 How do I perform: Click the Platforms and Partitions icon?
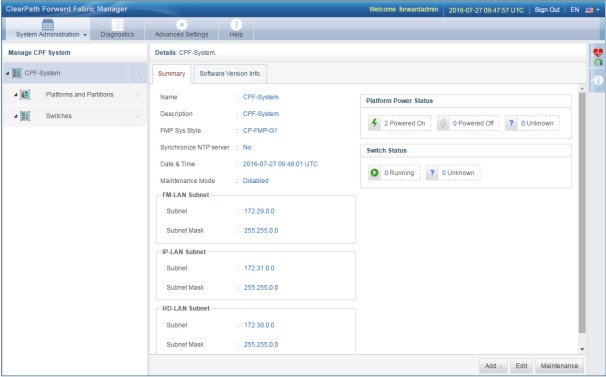(x=25, y=94)
